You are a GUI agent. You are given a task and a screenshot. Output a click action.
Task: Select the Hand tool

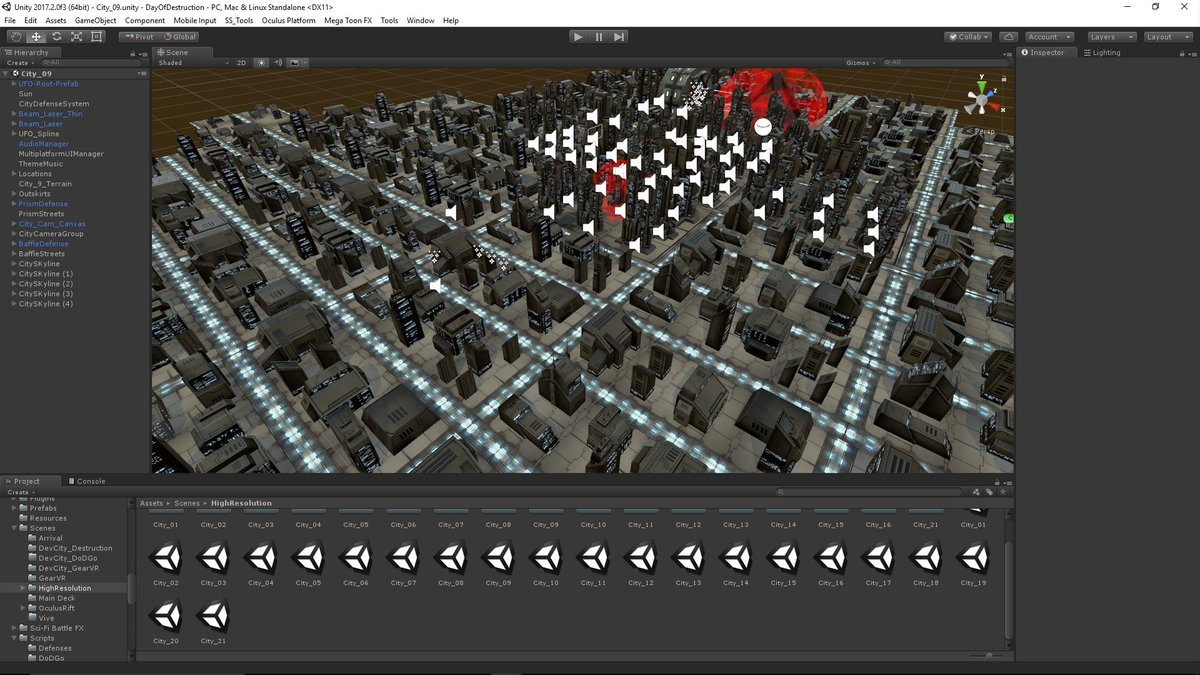pyautogui.click(x=16, y=37)
